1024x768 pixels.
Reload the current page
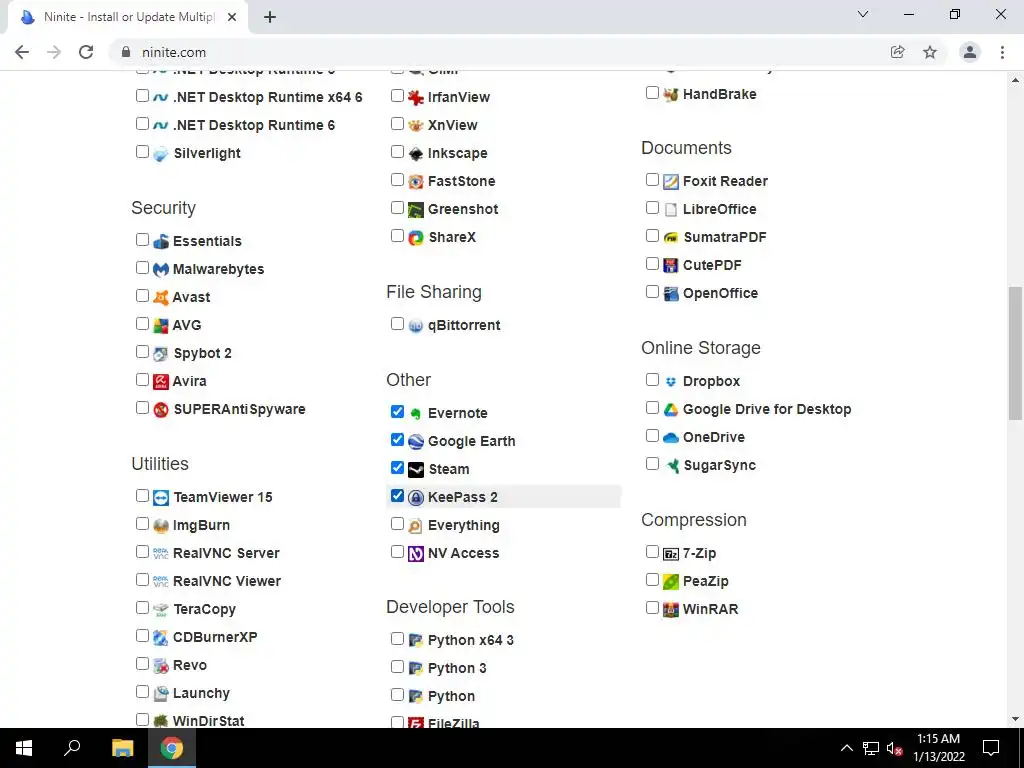86,52
